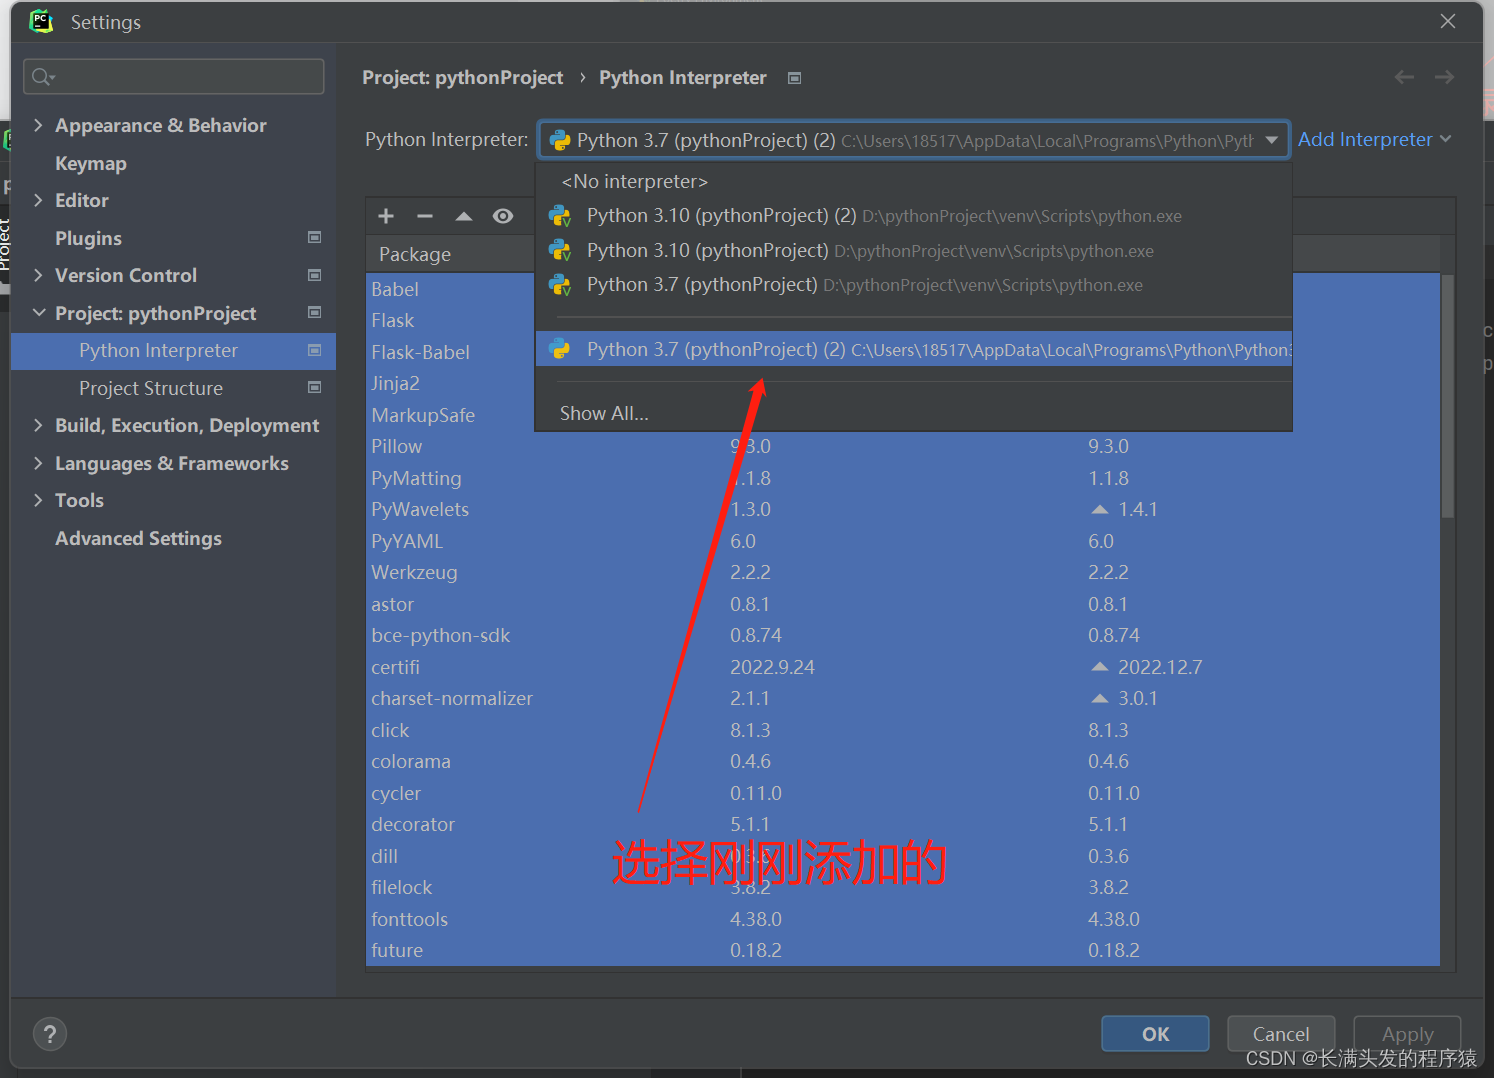Close the Settings dialog
The height and width of the screenshot is (1078, 1494).
[1447, 21]
